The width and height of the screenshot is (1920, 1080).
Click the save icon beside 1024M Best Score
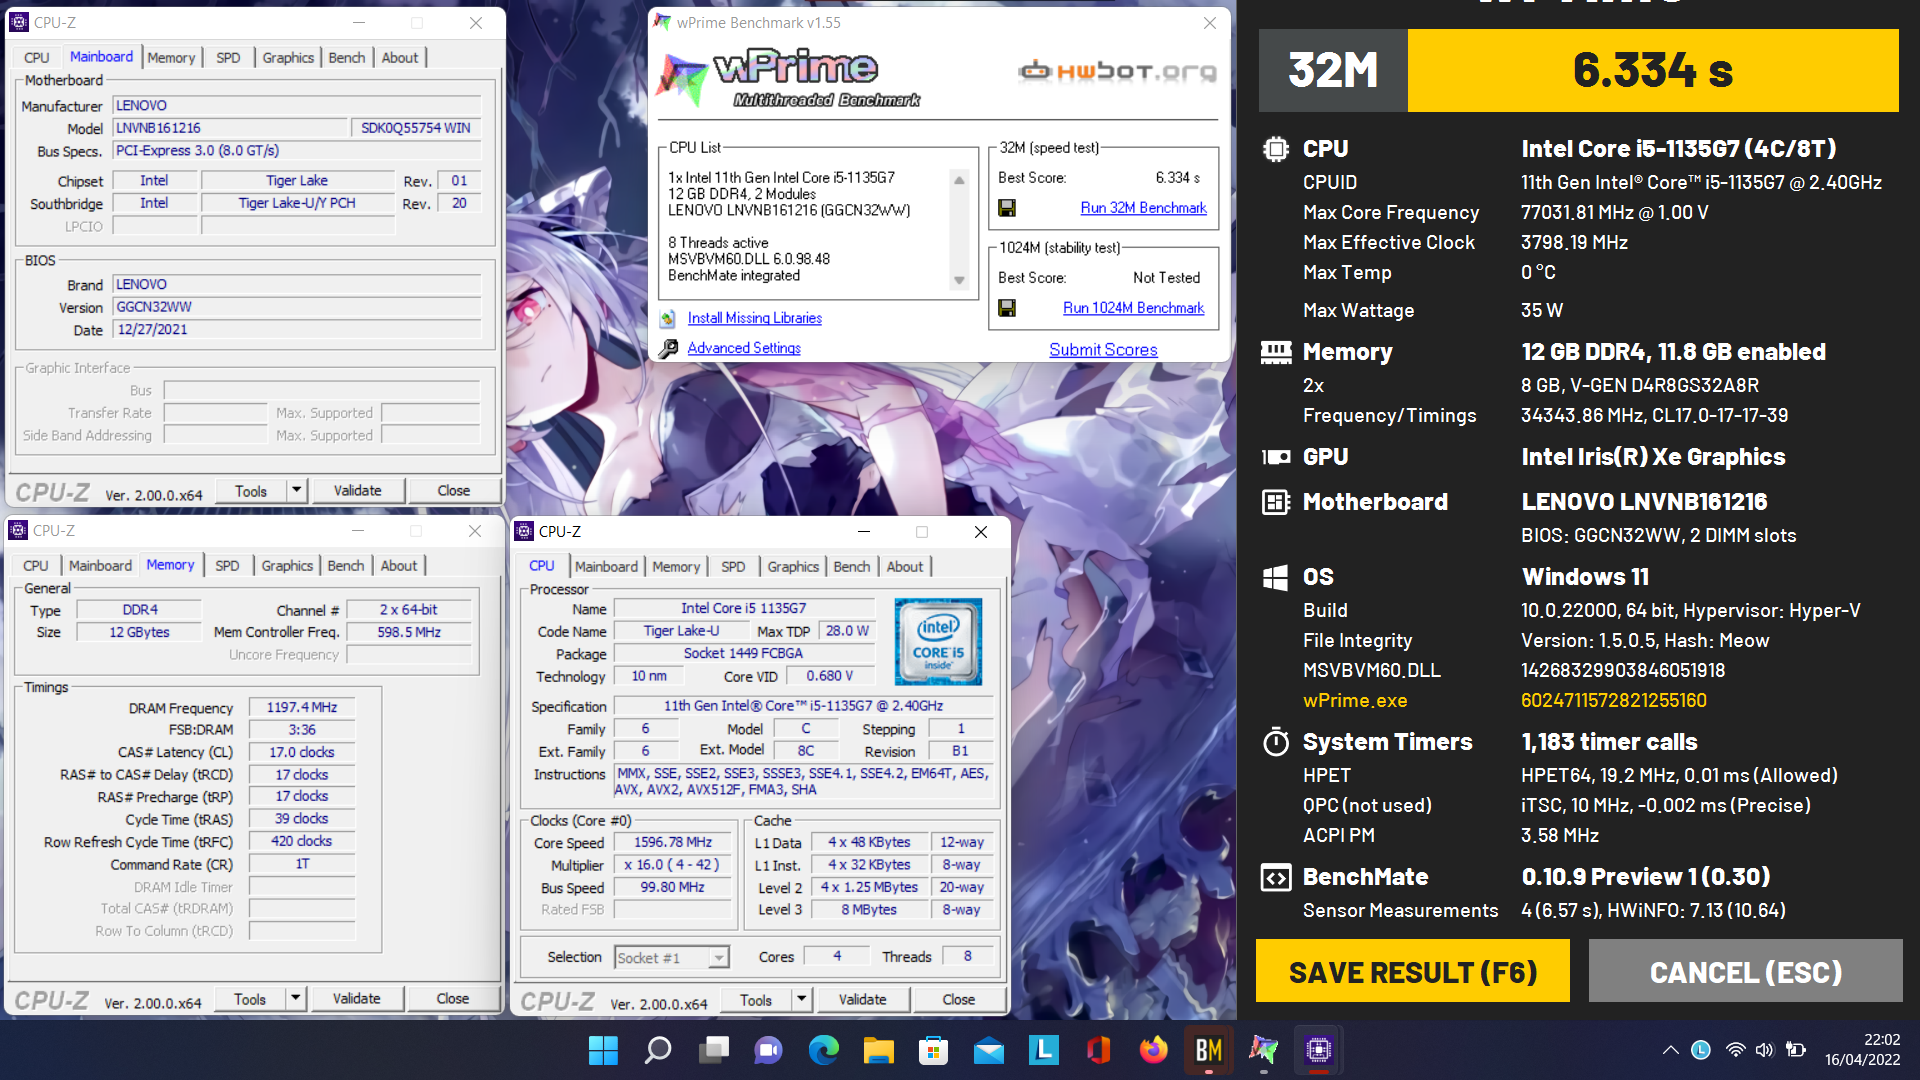click(x=1007, y=308)
